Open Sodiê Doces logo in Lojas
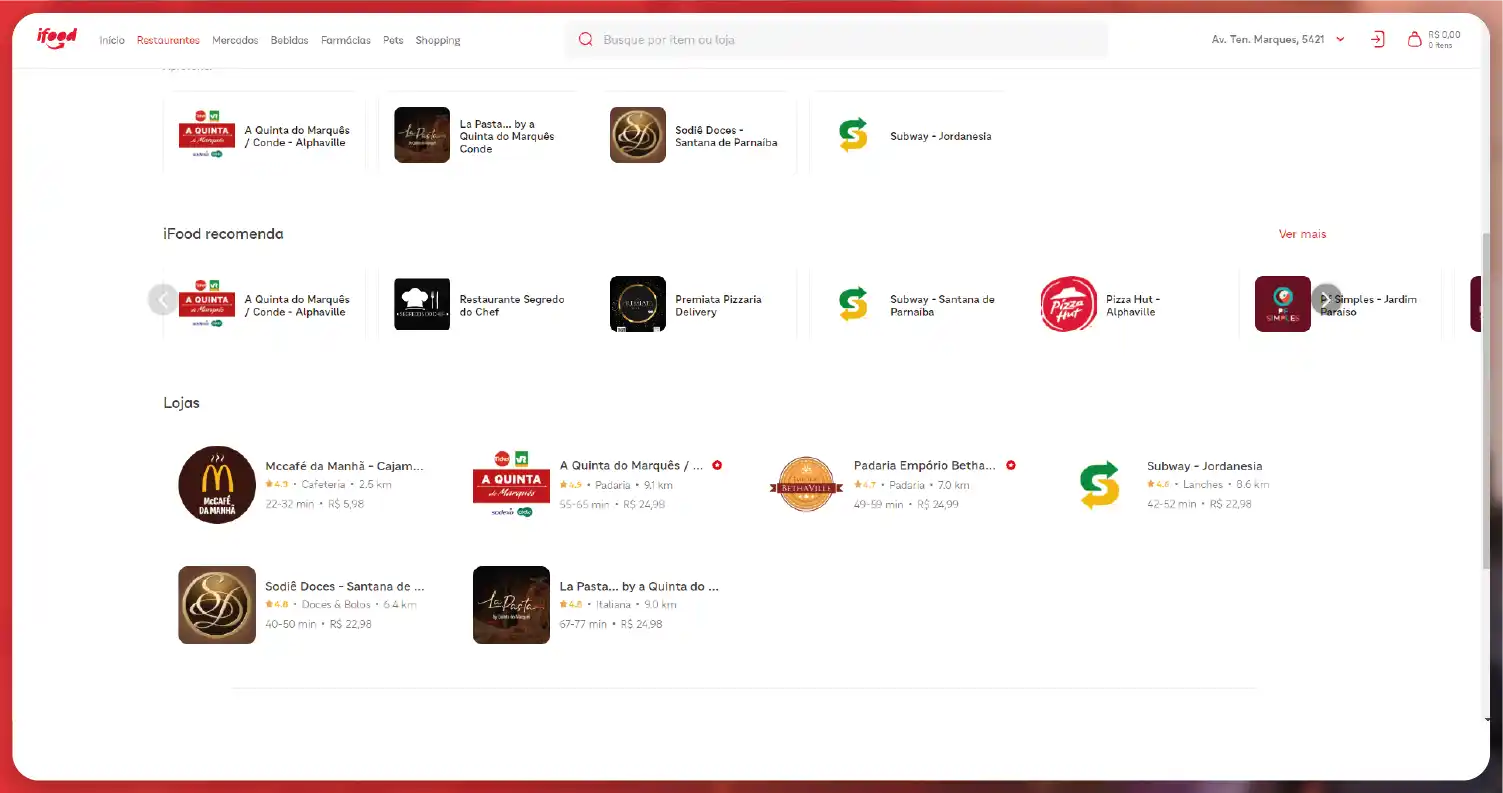Image resolution: width=1503 pixels, height=793 pixels. 217,605
